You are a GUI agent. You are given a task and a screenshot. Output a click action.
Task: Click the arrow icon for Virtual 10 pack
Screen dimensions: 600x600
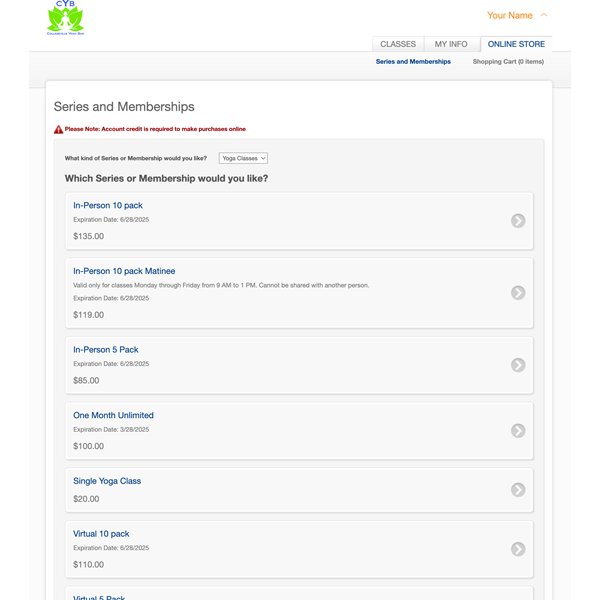click(518, 549)
